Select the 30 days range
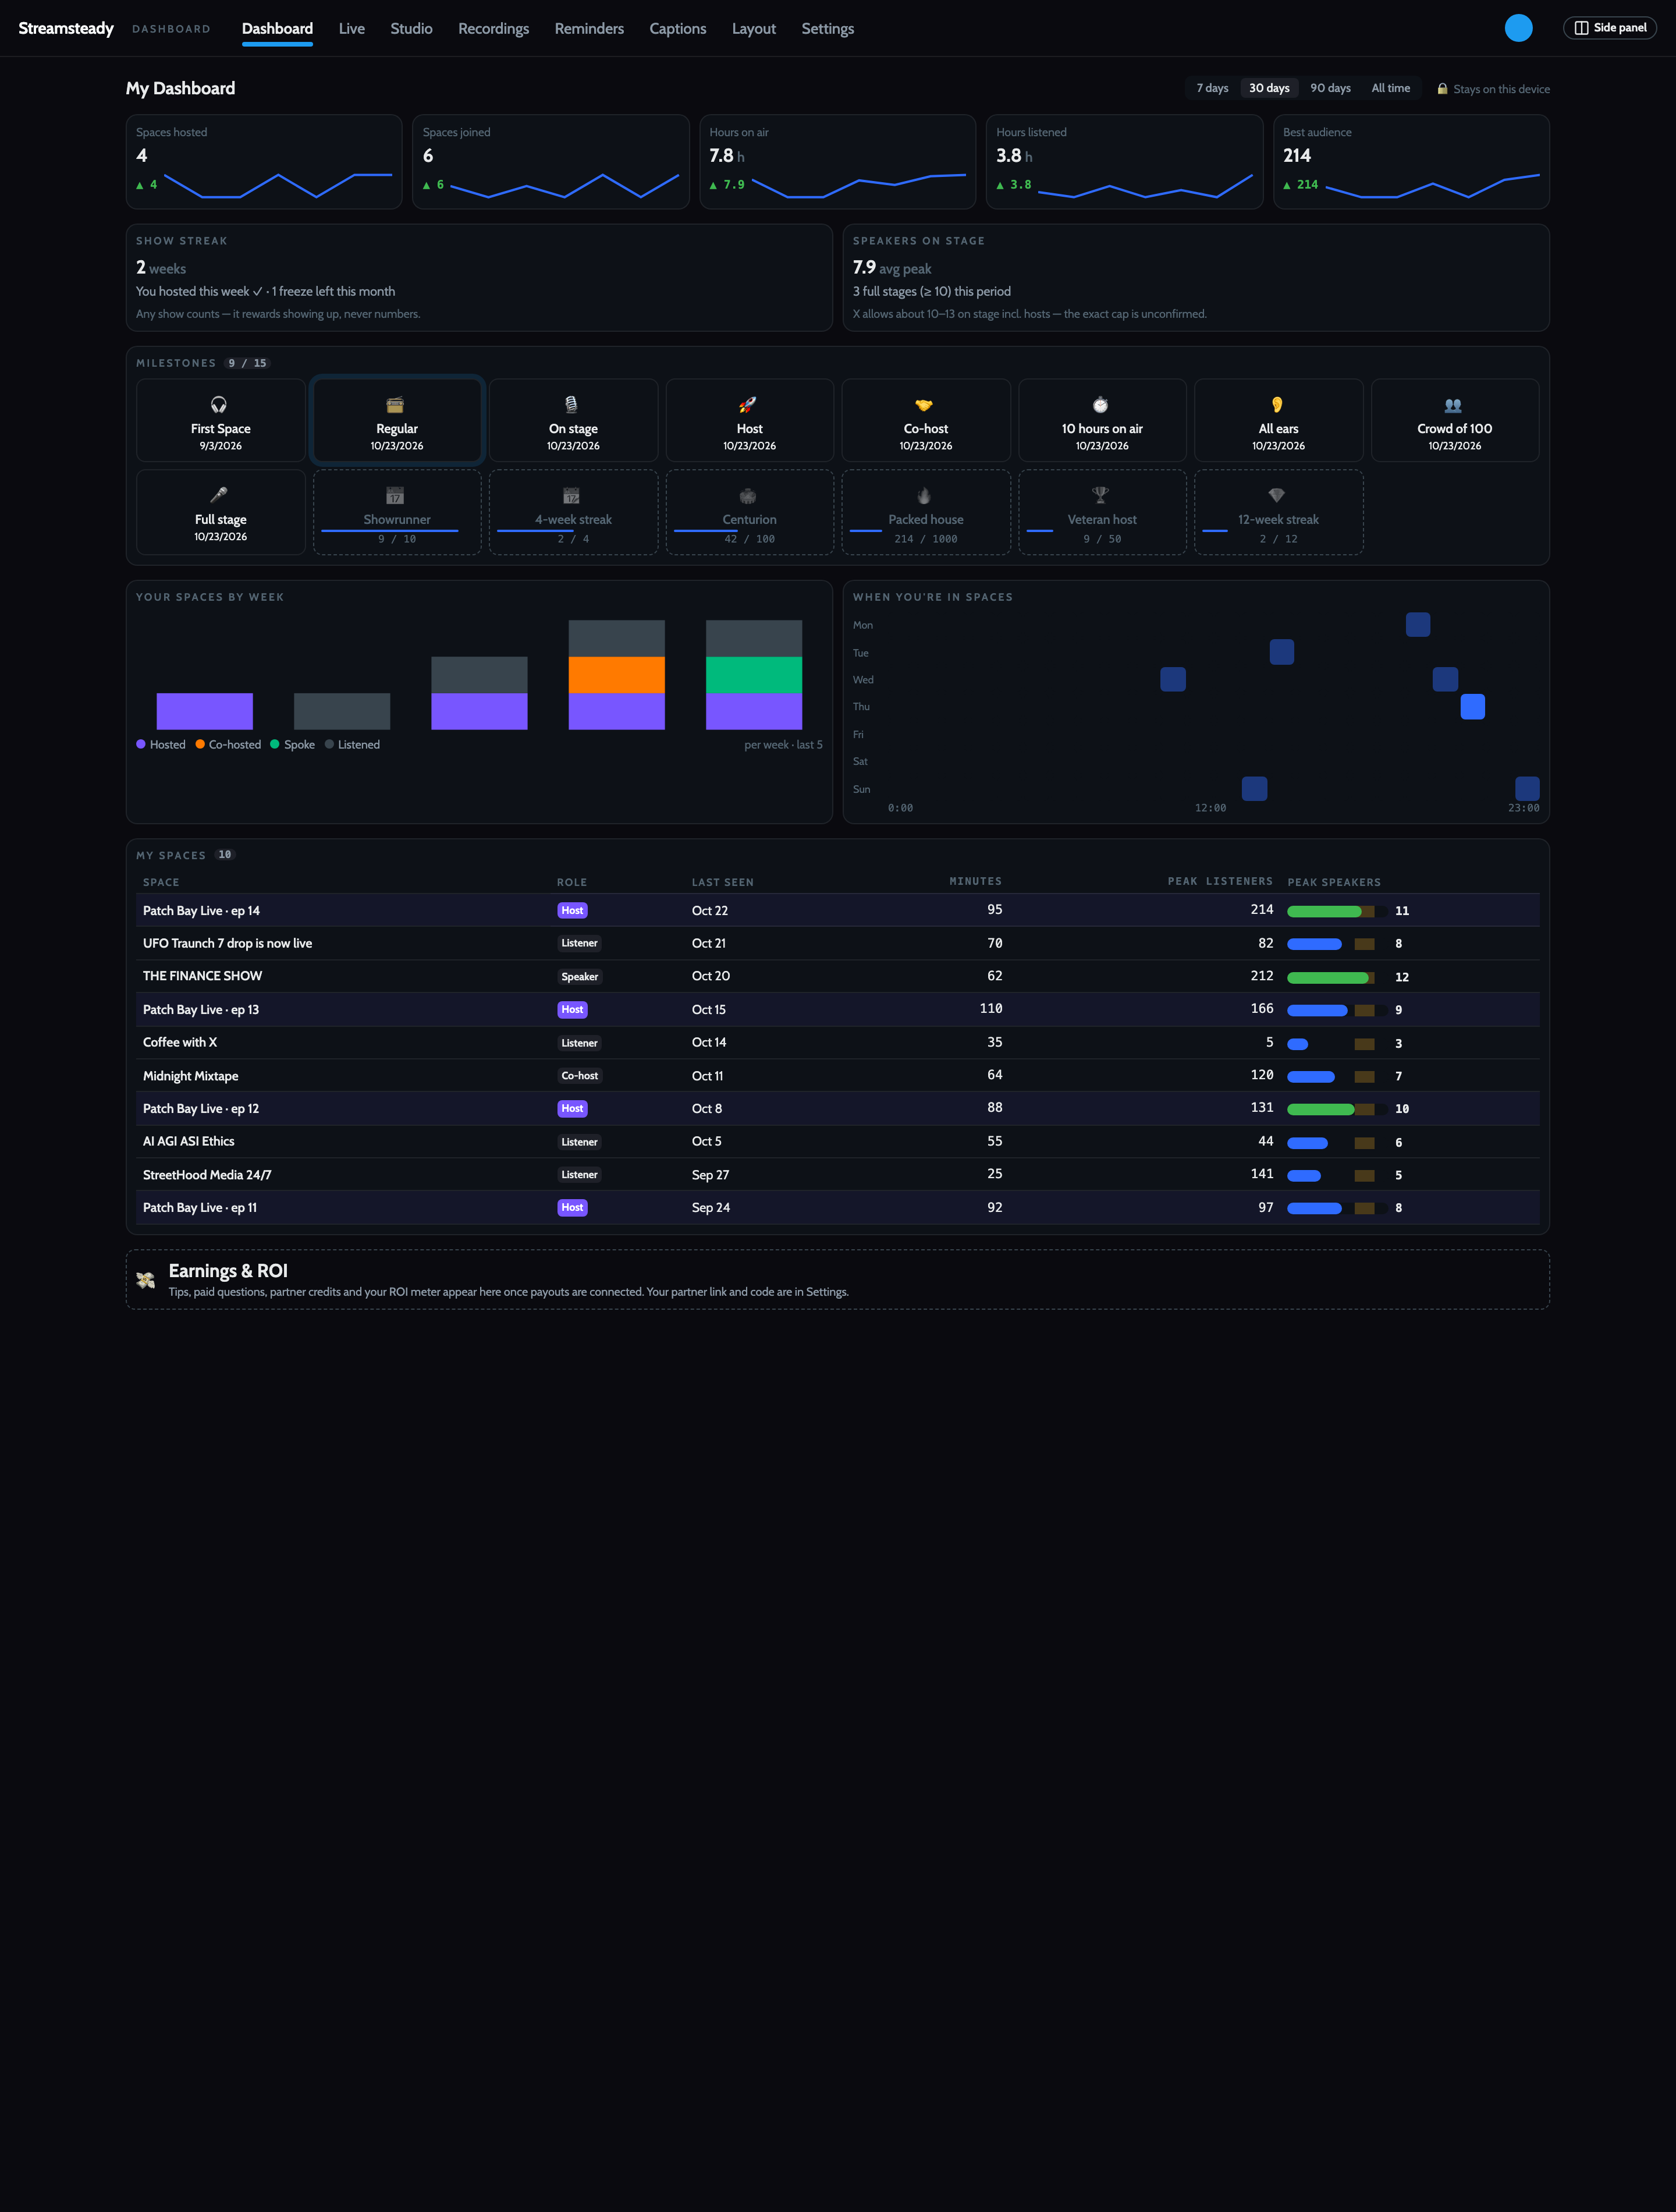The height and width of the screenshot is (2212, 1676). click(x=1269, y=88)
